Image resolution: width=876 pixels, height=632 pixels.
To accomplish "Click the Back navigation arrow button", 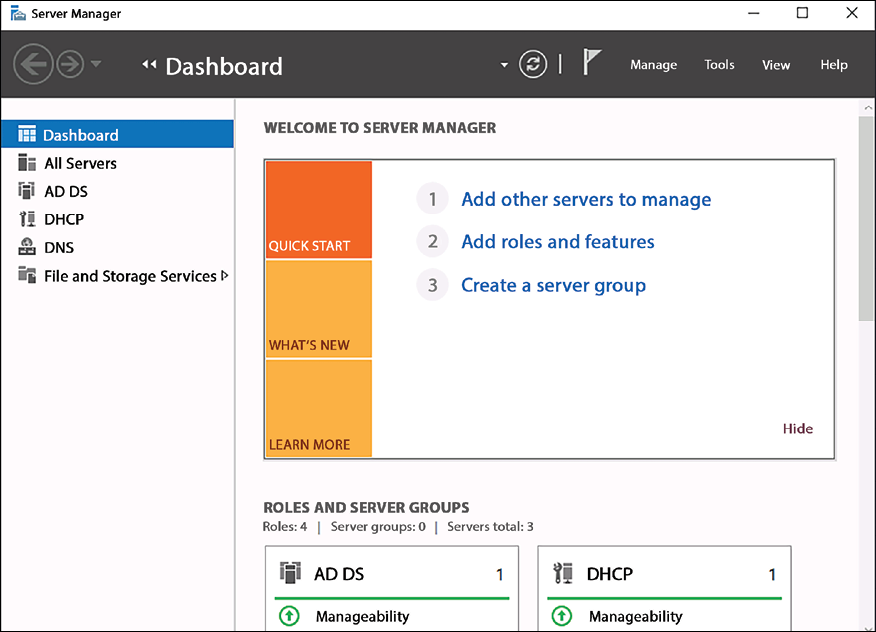I will coord(33,64).
